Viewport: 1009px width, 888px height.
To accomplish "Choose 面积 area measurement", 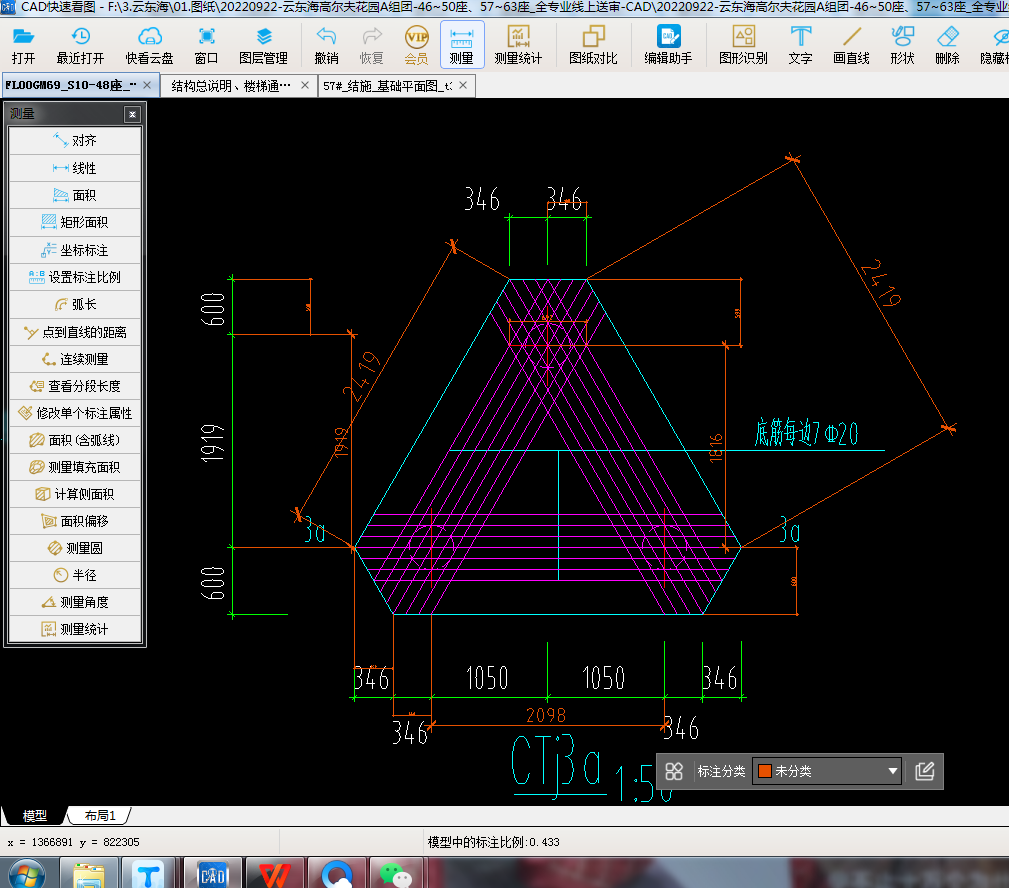I will point(75,195).
